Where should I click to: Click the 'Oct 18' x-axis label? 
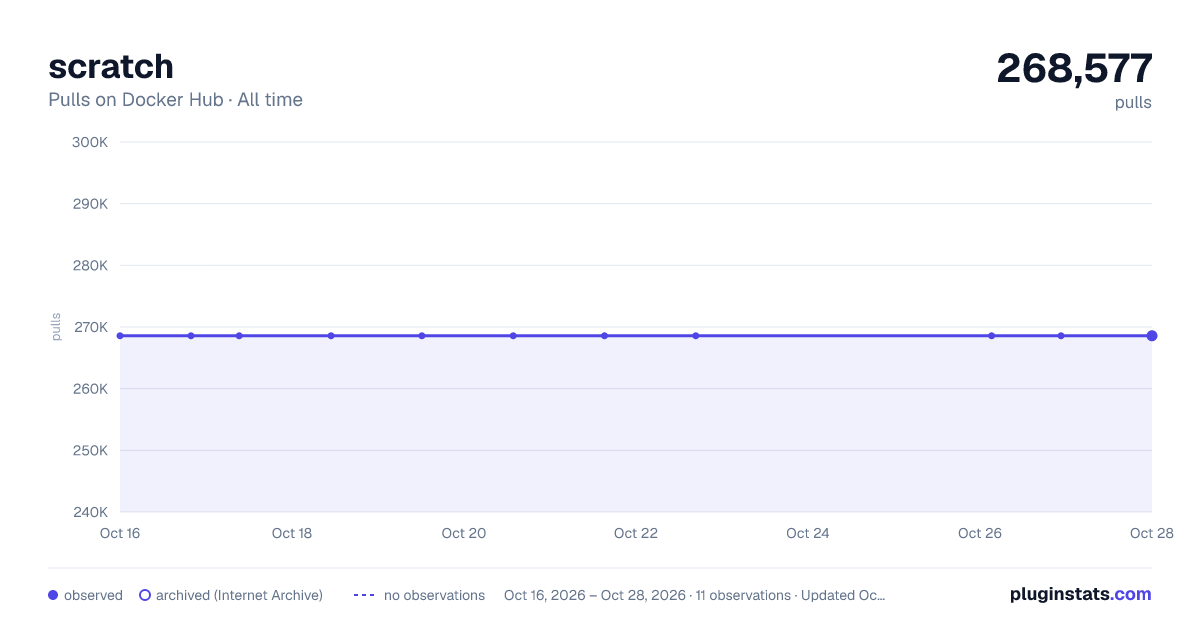point(292,533)
